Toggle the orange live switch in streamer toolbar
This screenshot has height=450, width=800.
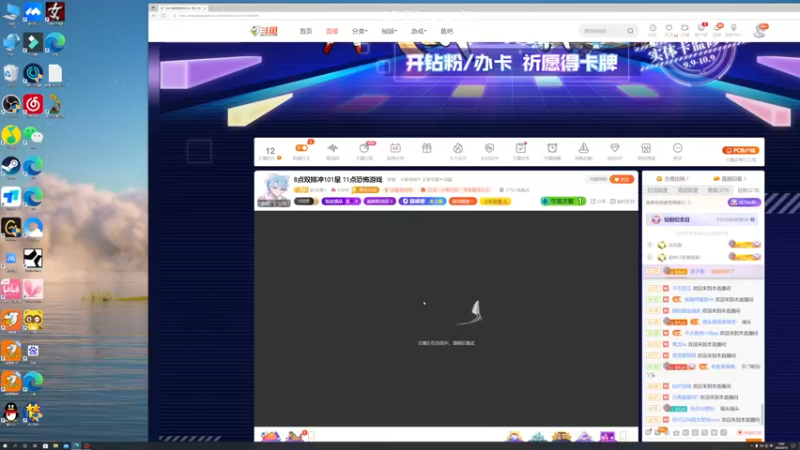[x=302, y=148]
